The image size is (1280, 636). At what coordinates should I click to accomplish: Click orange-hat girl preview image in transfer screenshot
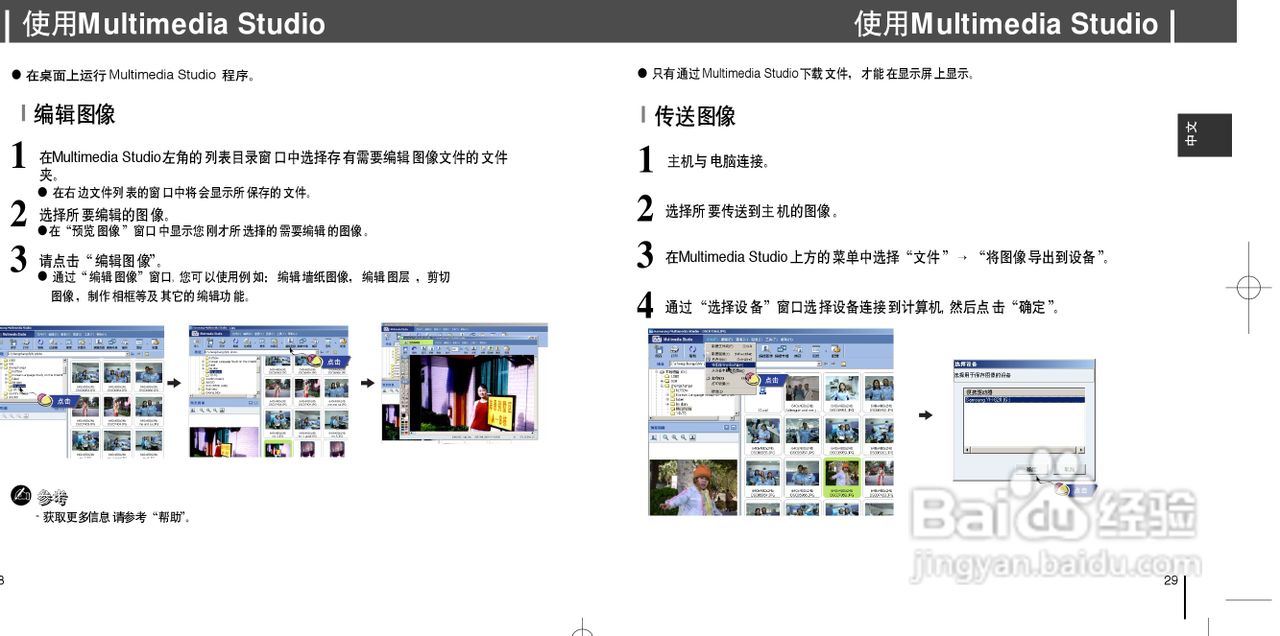[x=693, y=488]
